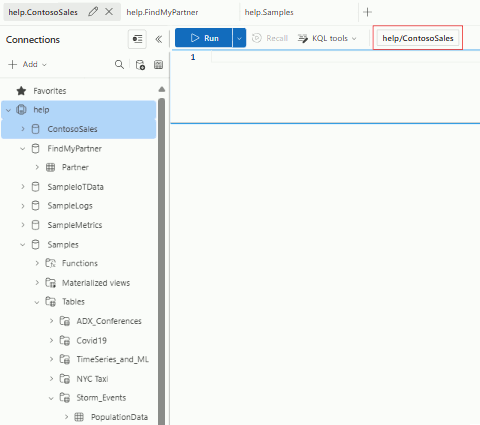
Task: Switch to the help.Samples tab
Action: click(x=269, y=12)
